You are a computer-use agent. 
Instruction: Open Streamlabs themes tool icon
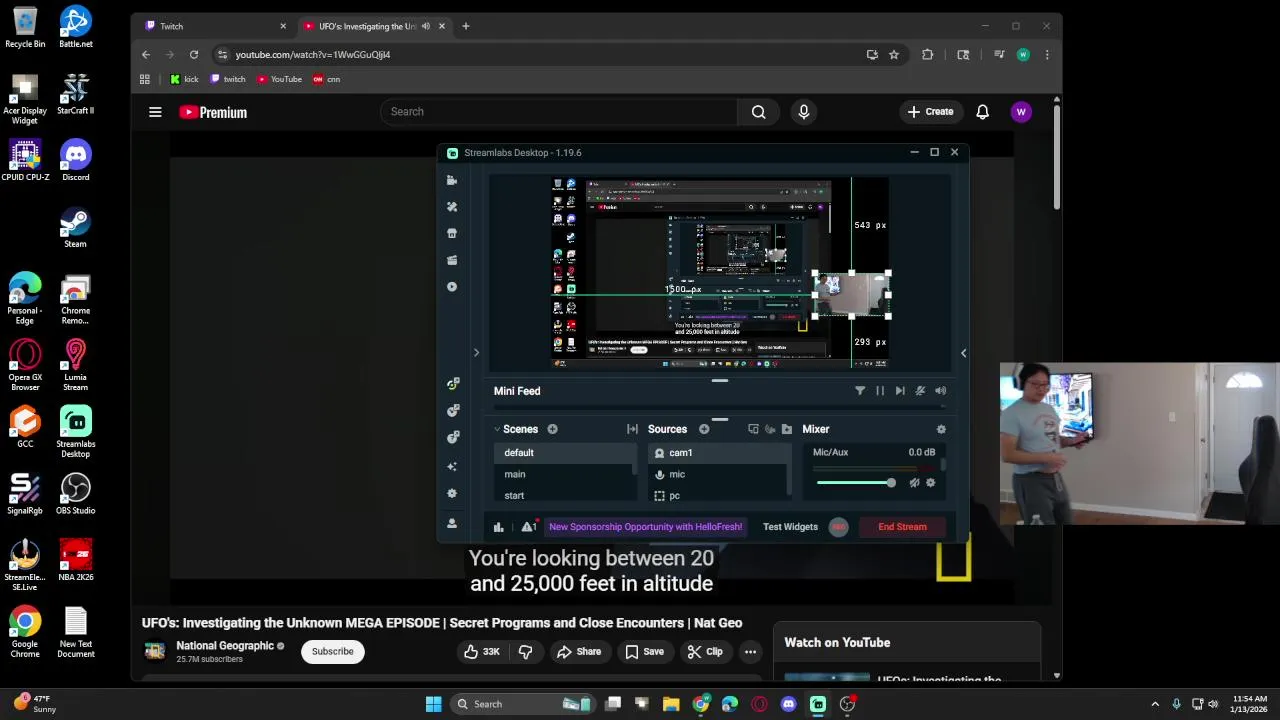(452, 206)
